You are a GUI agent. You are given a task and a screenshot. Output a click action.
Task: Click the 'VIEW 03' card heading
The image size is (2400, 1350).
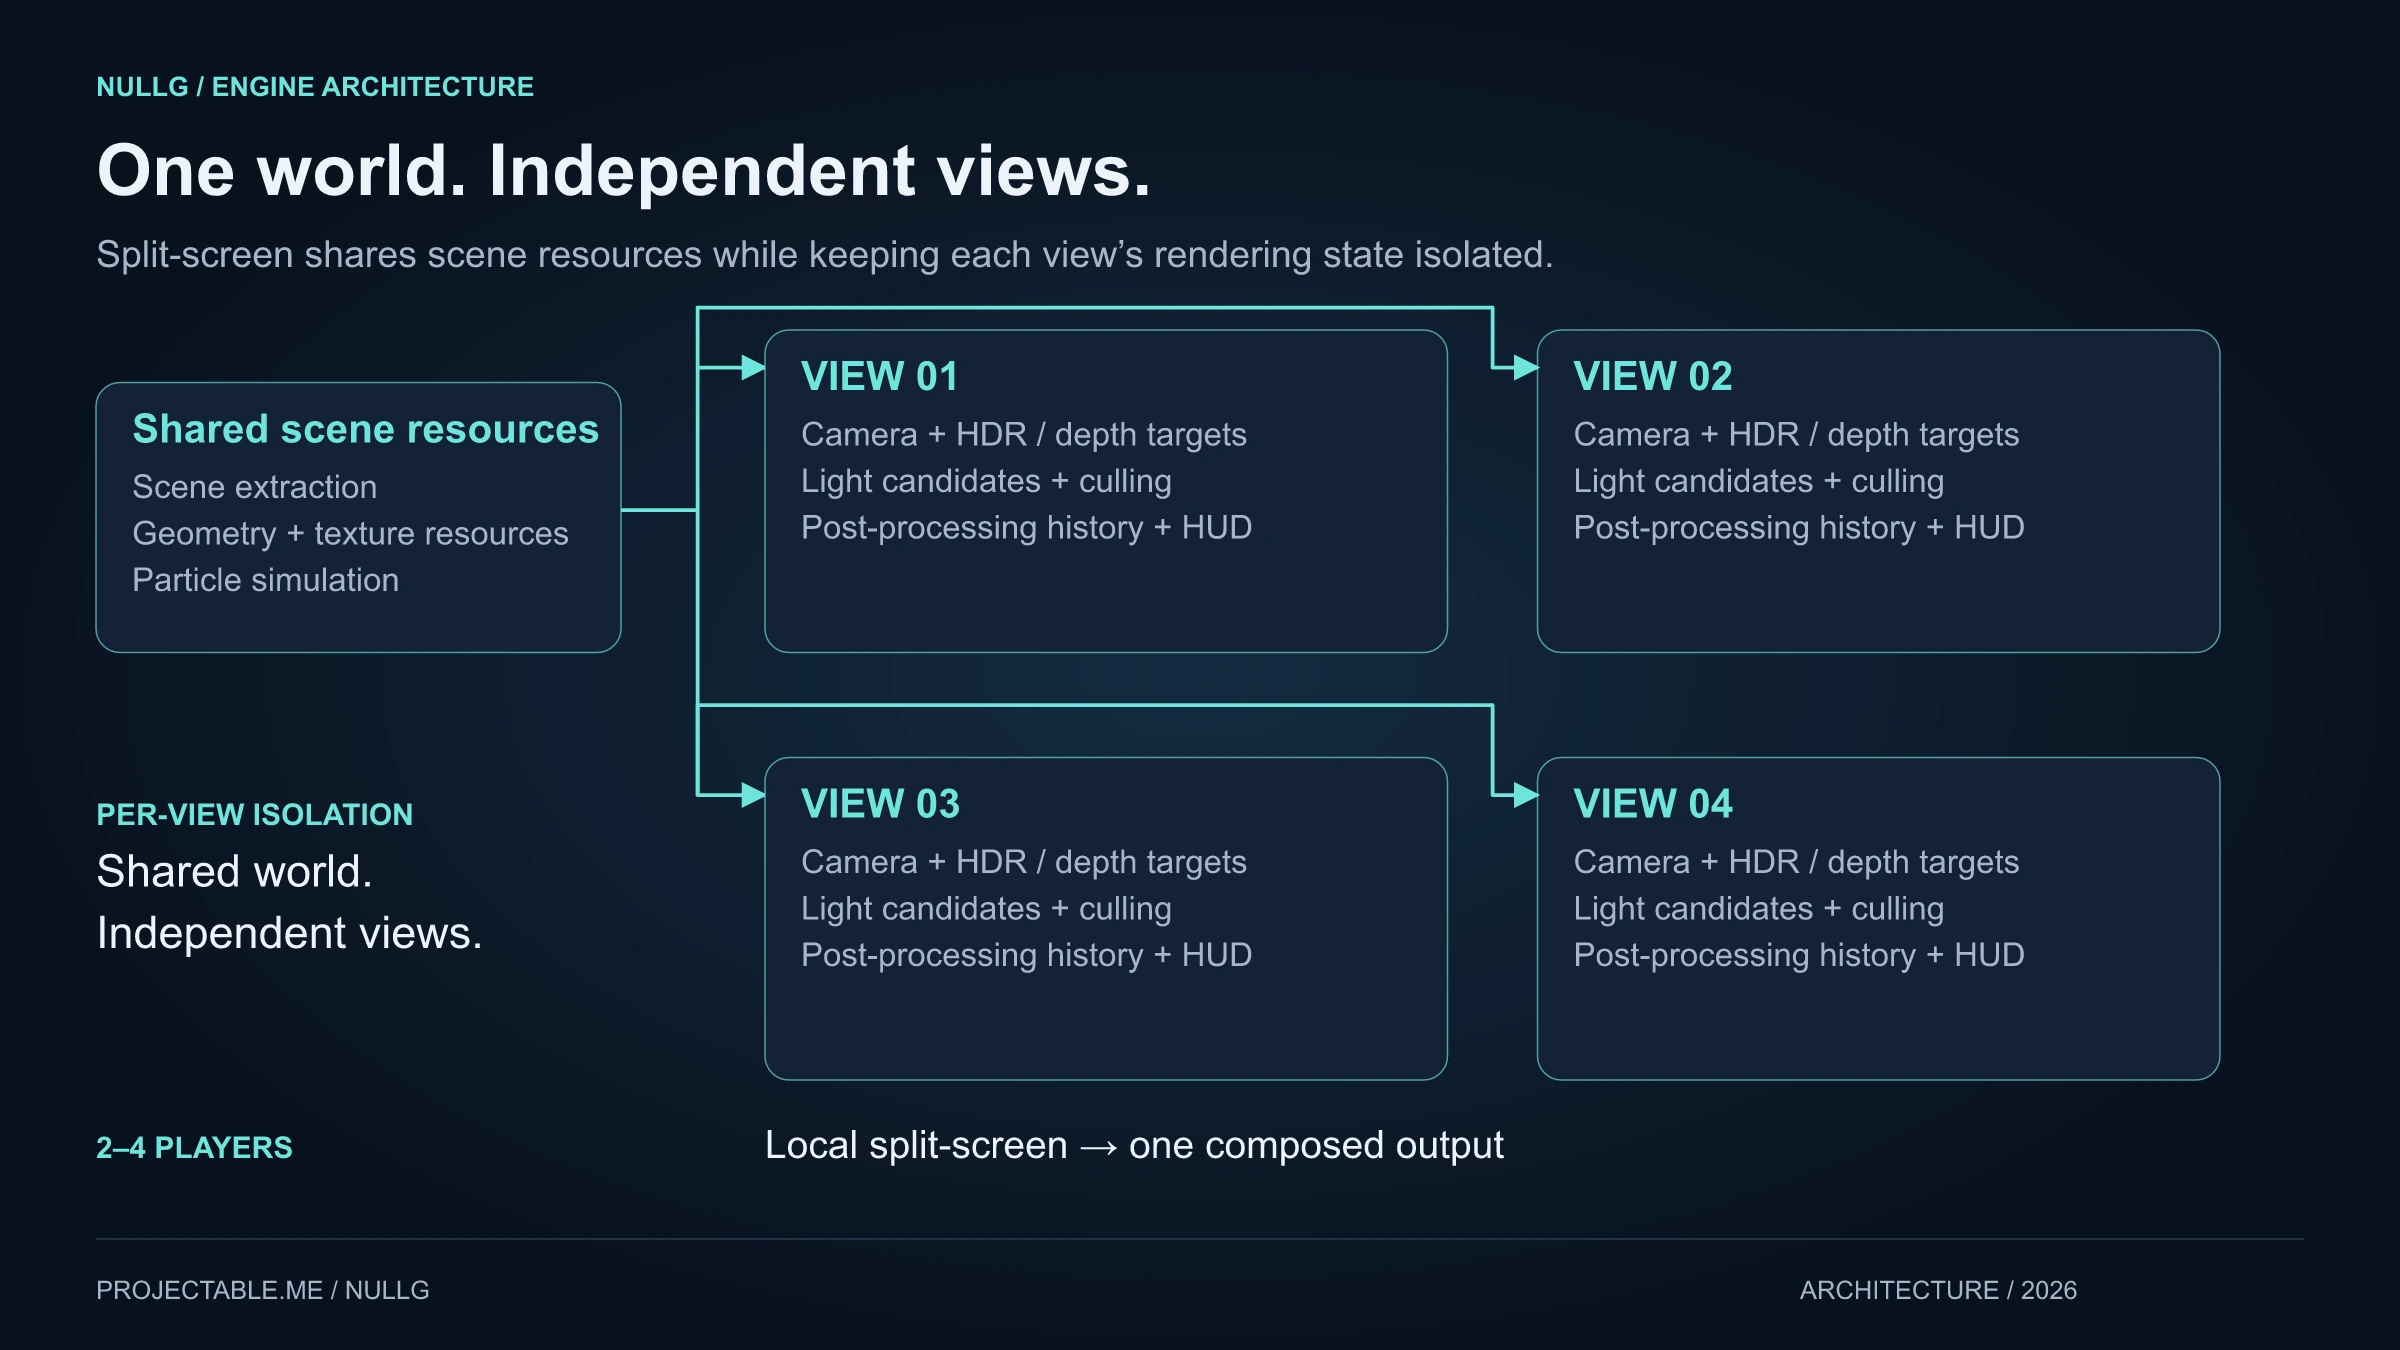880,804
